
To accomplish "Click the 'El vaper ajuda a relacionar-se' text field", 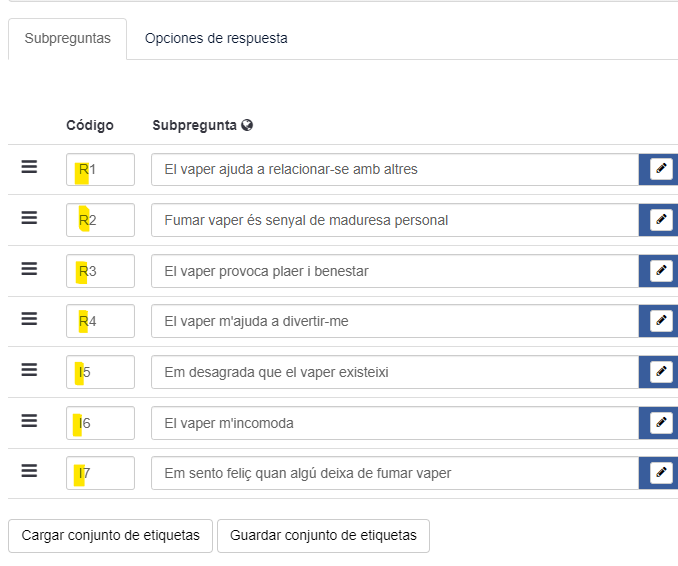I will (x=395, y=169).
